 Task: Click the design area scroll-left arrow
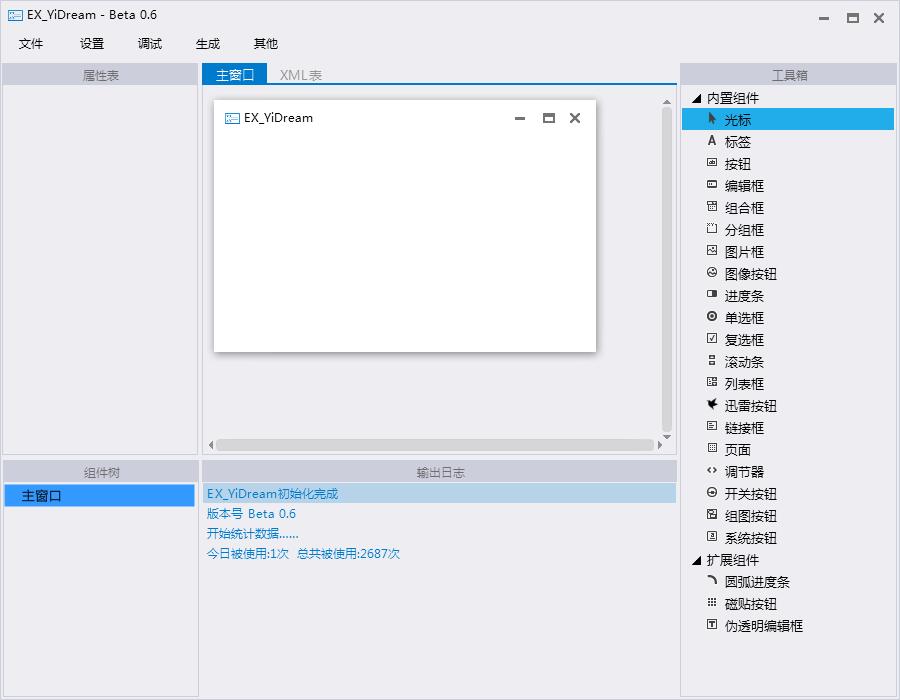pos(211,445)
